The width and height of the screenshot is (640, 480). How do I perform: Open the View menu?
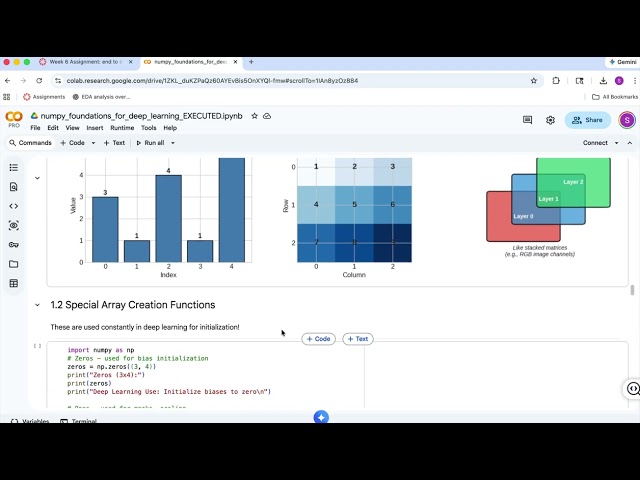(x=73, y=128)
